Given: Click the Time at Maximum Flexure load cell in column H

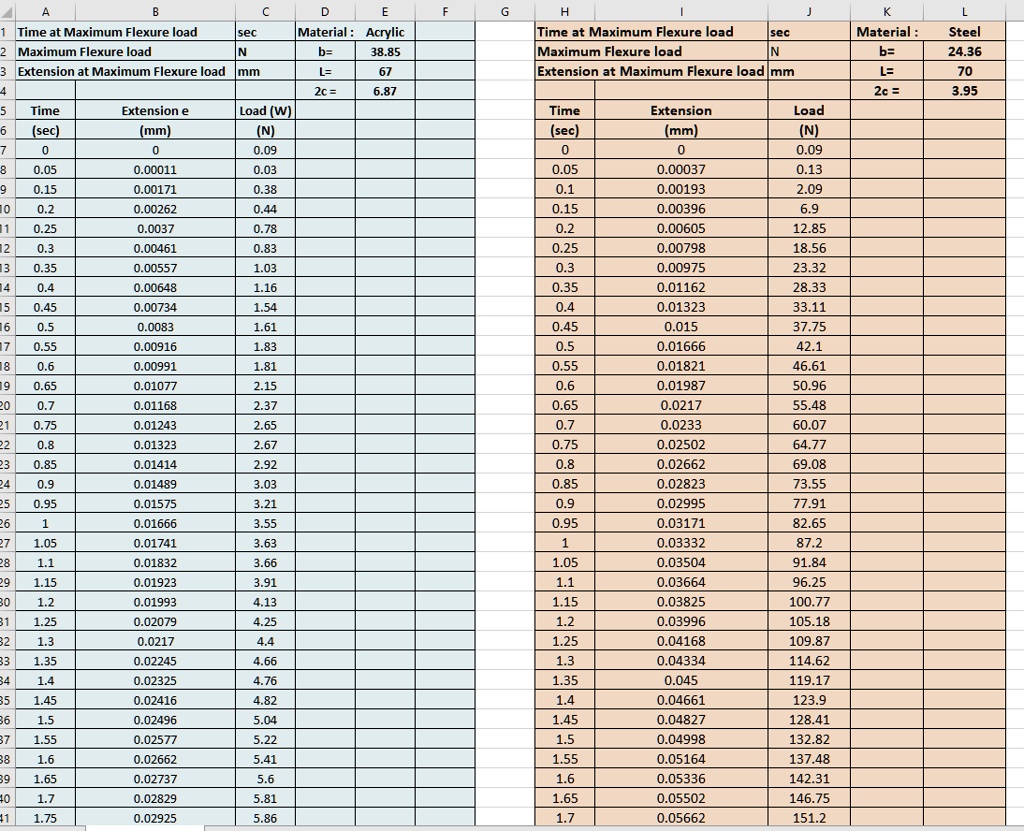Looking at the screenshot, I should [650, 31].
